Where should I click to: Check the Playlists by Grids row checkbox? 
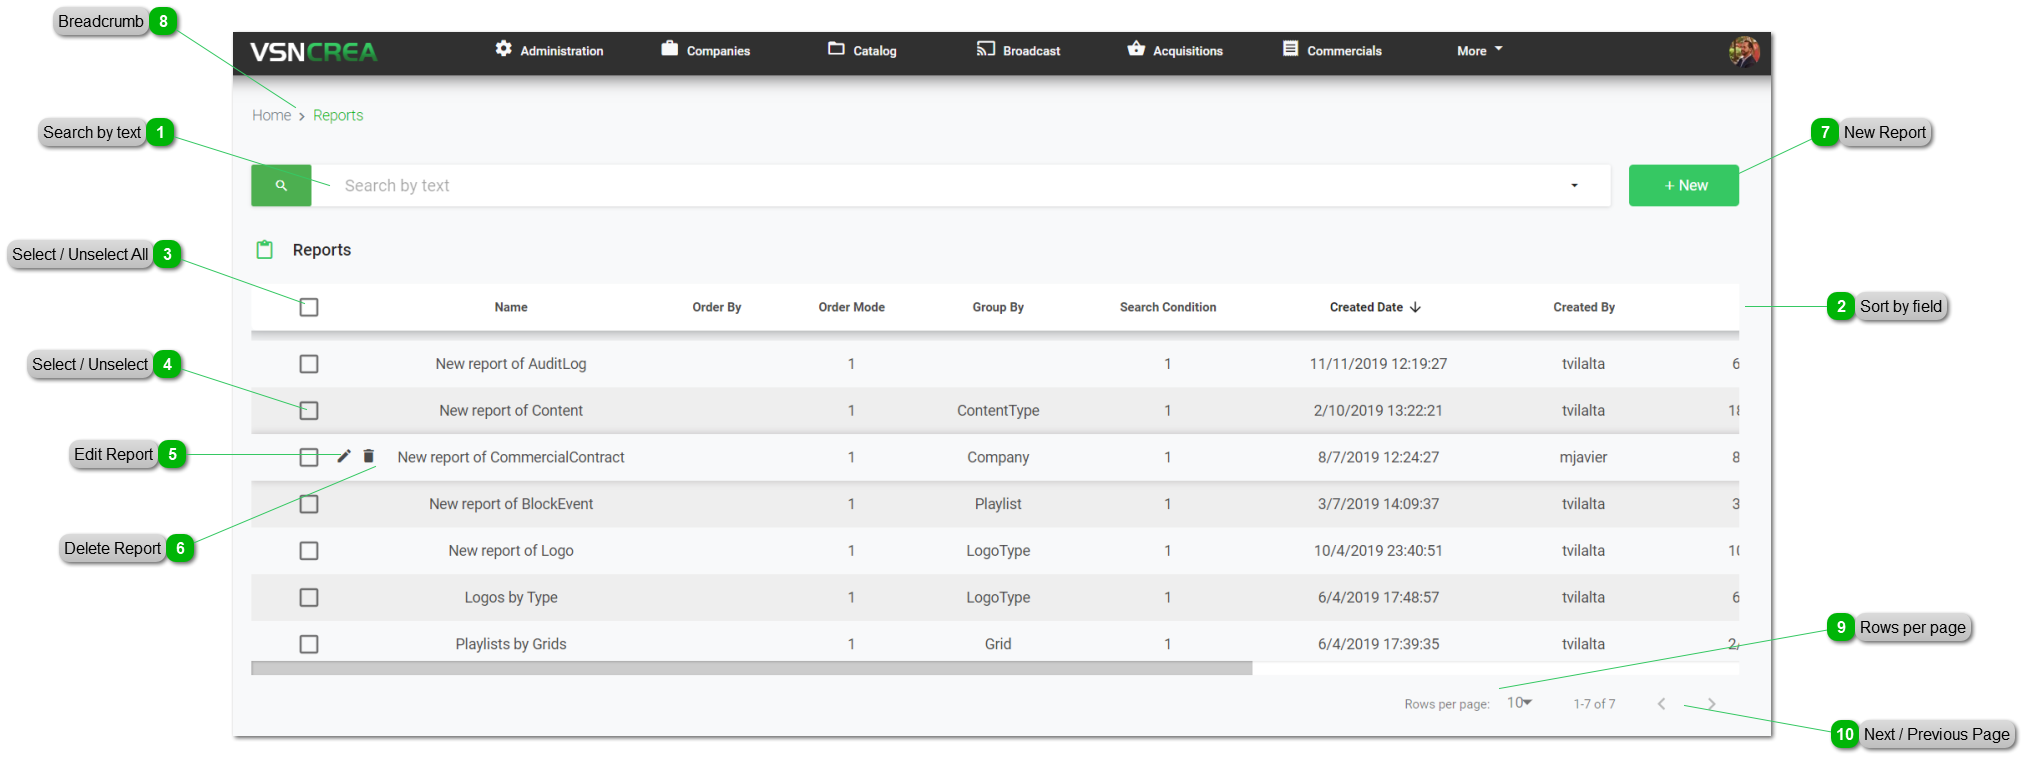point(309,644)
